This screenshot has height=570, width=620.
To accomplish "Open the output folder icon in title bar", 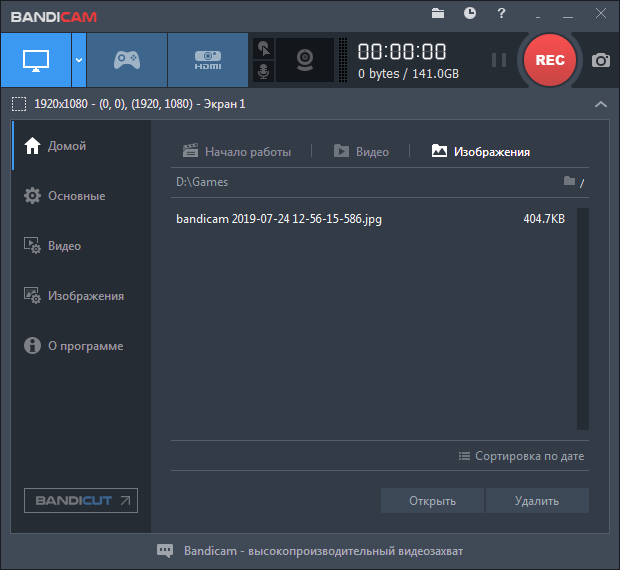I will coord(438,14).
